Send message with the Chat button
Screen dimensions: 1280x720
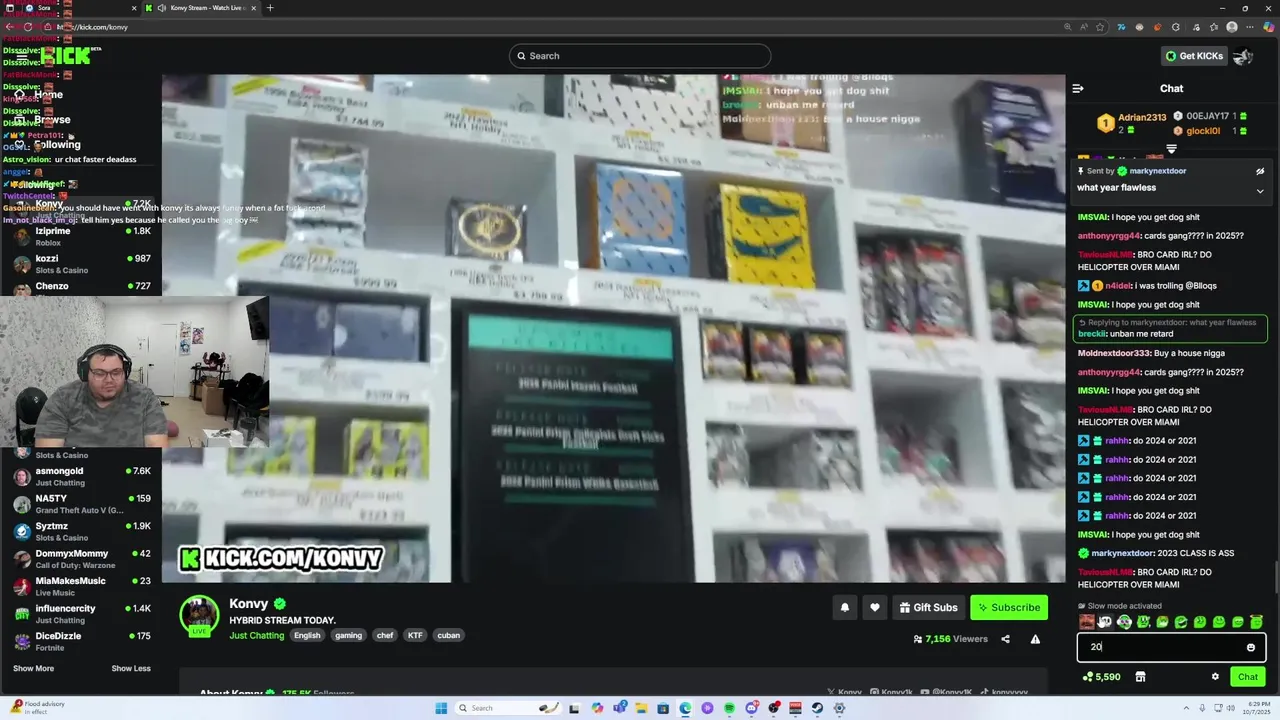1248,677
